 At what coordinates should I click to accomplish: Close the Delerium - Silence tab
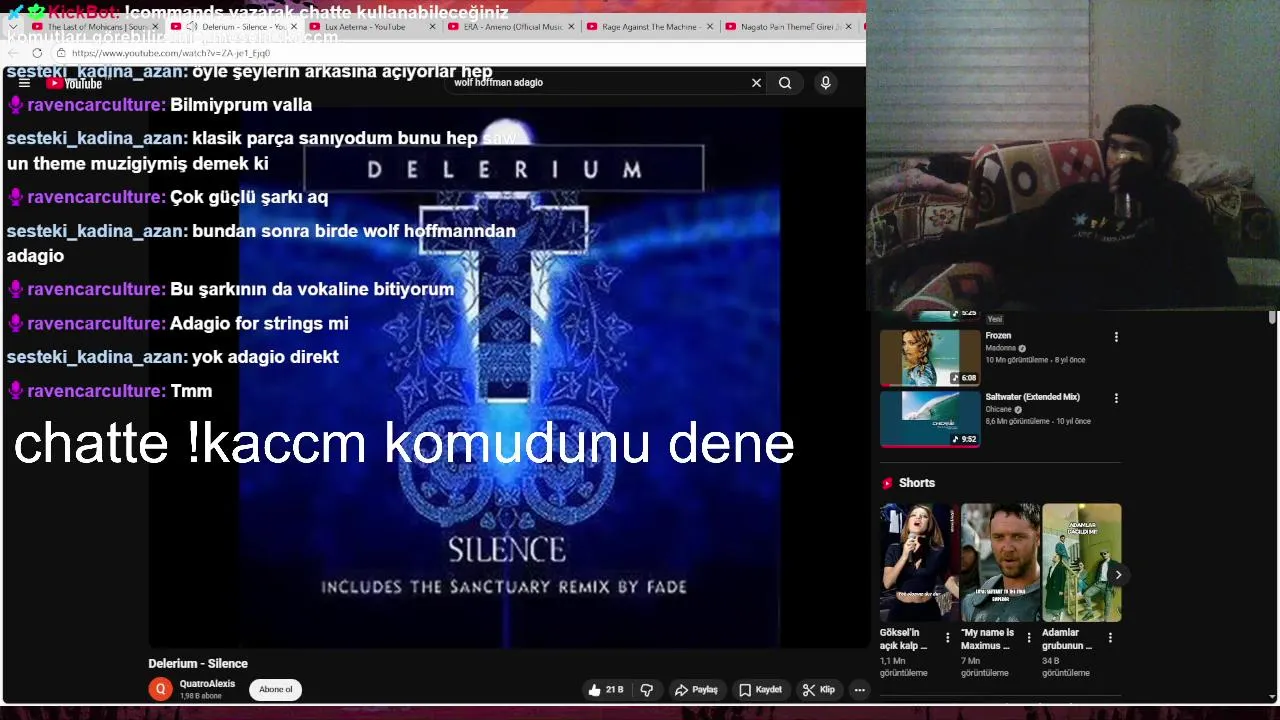[294, 27]
